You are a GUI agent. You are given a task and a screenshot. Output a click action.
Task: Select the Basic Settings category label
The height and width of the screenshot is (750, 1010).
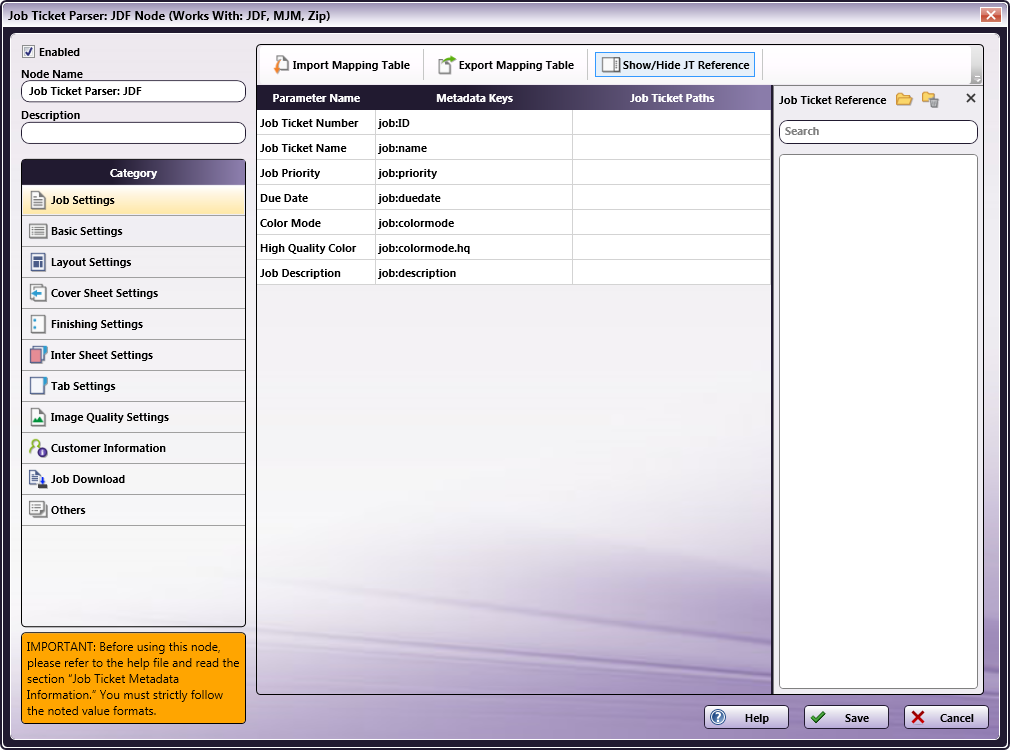(86, 231)
